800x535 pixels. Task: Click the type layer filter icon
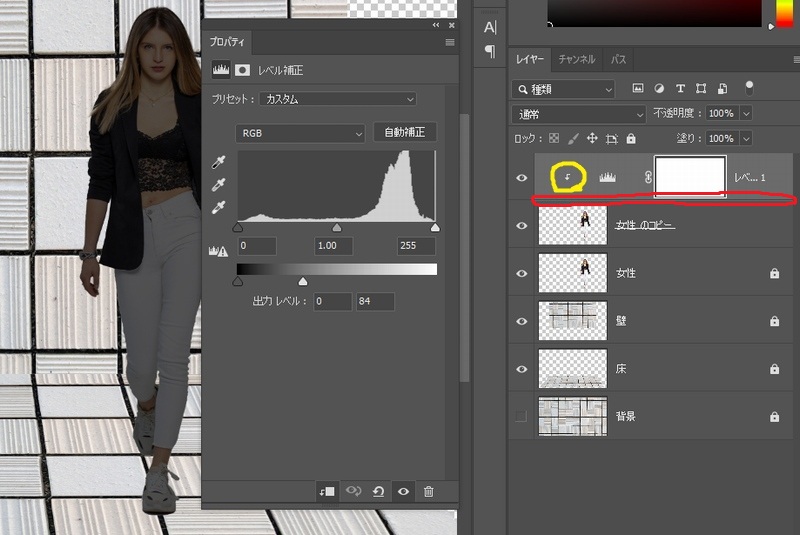pos(680,89)
